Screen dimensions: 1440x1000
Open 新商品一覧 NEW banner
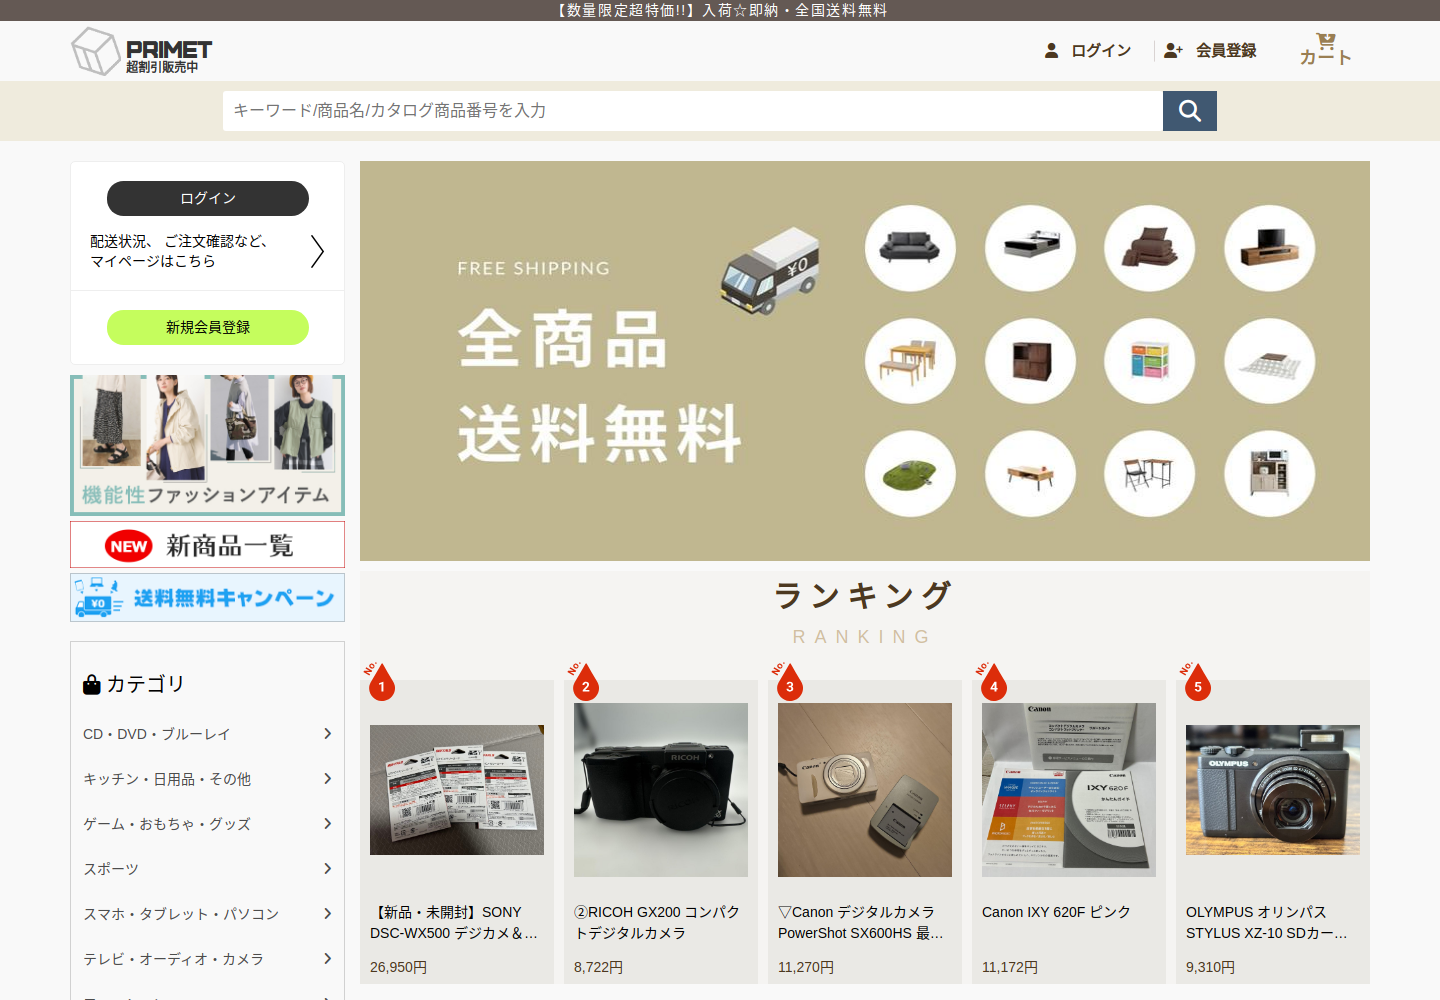click(208, 545)
